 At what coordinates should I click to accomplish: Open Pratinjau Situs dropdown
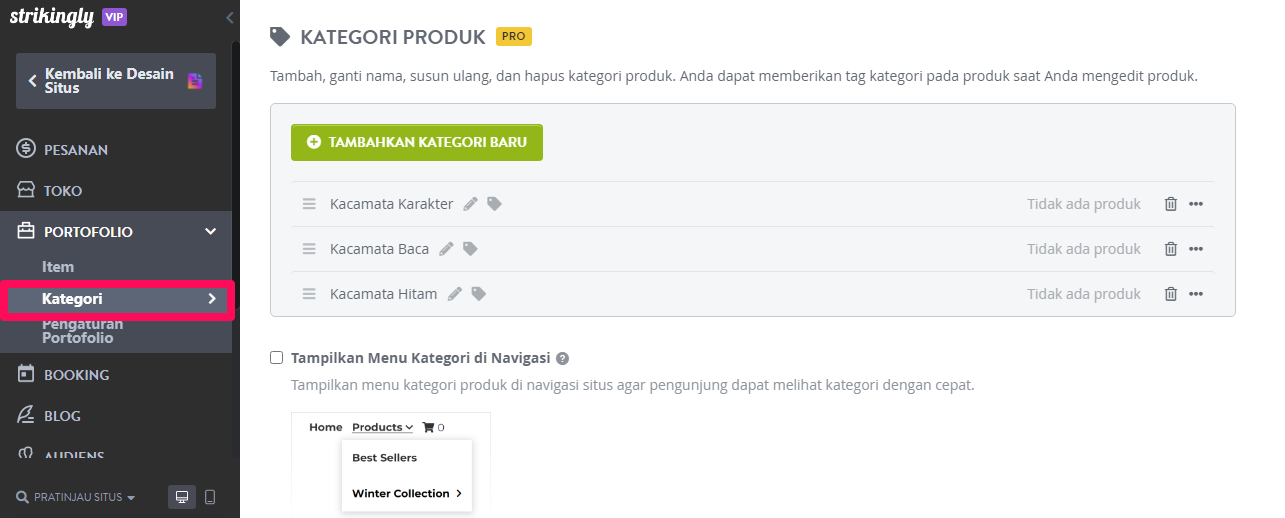[x=76, y=497]
